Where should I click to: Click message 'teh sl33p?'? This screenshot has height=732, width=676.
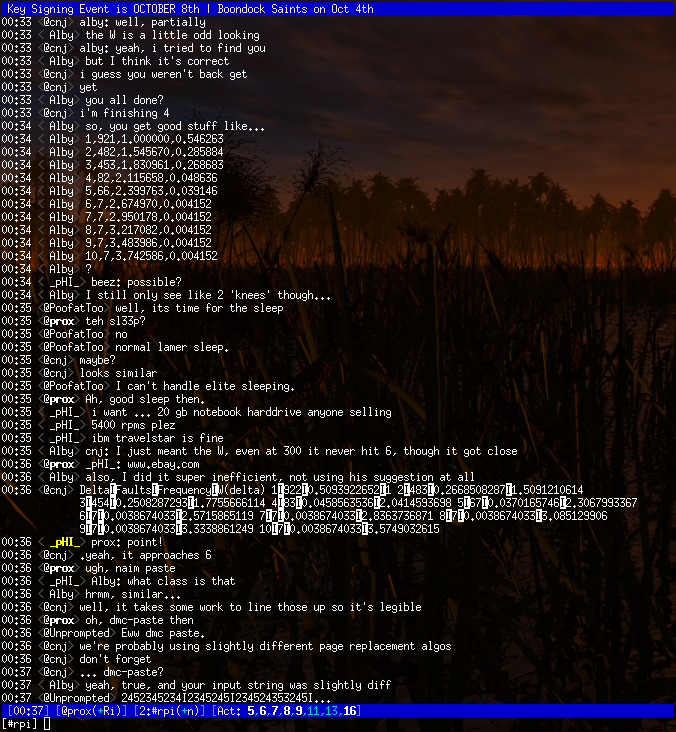[115, 322]
